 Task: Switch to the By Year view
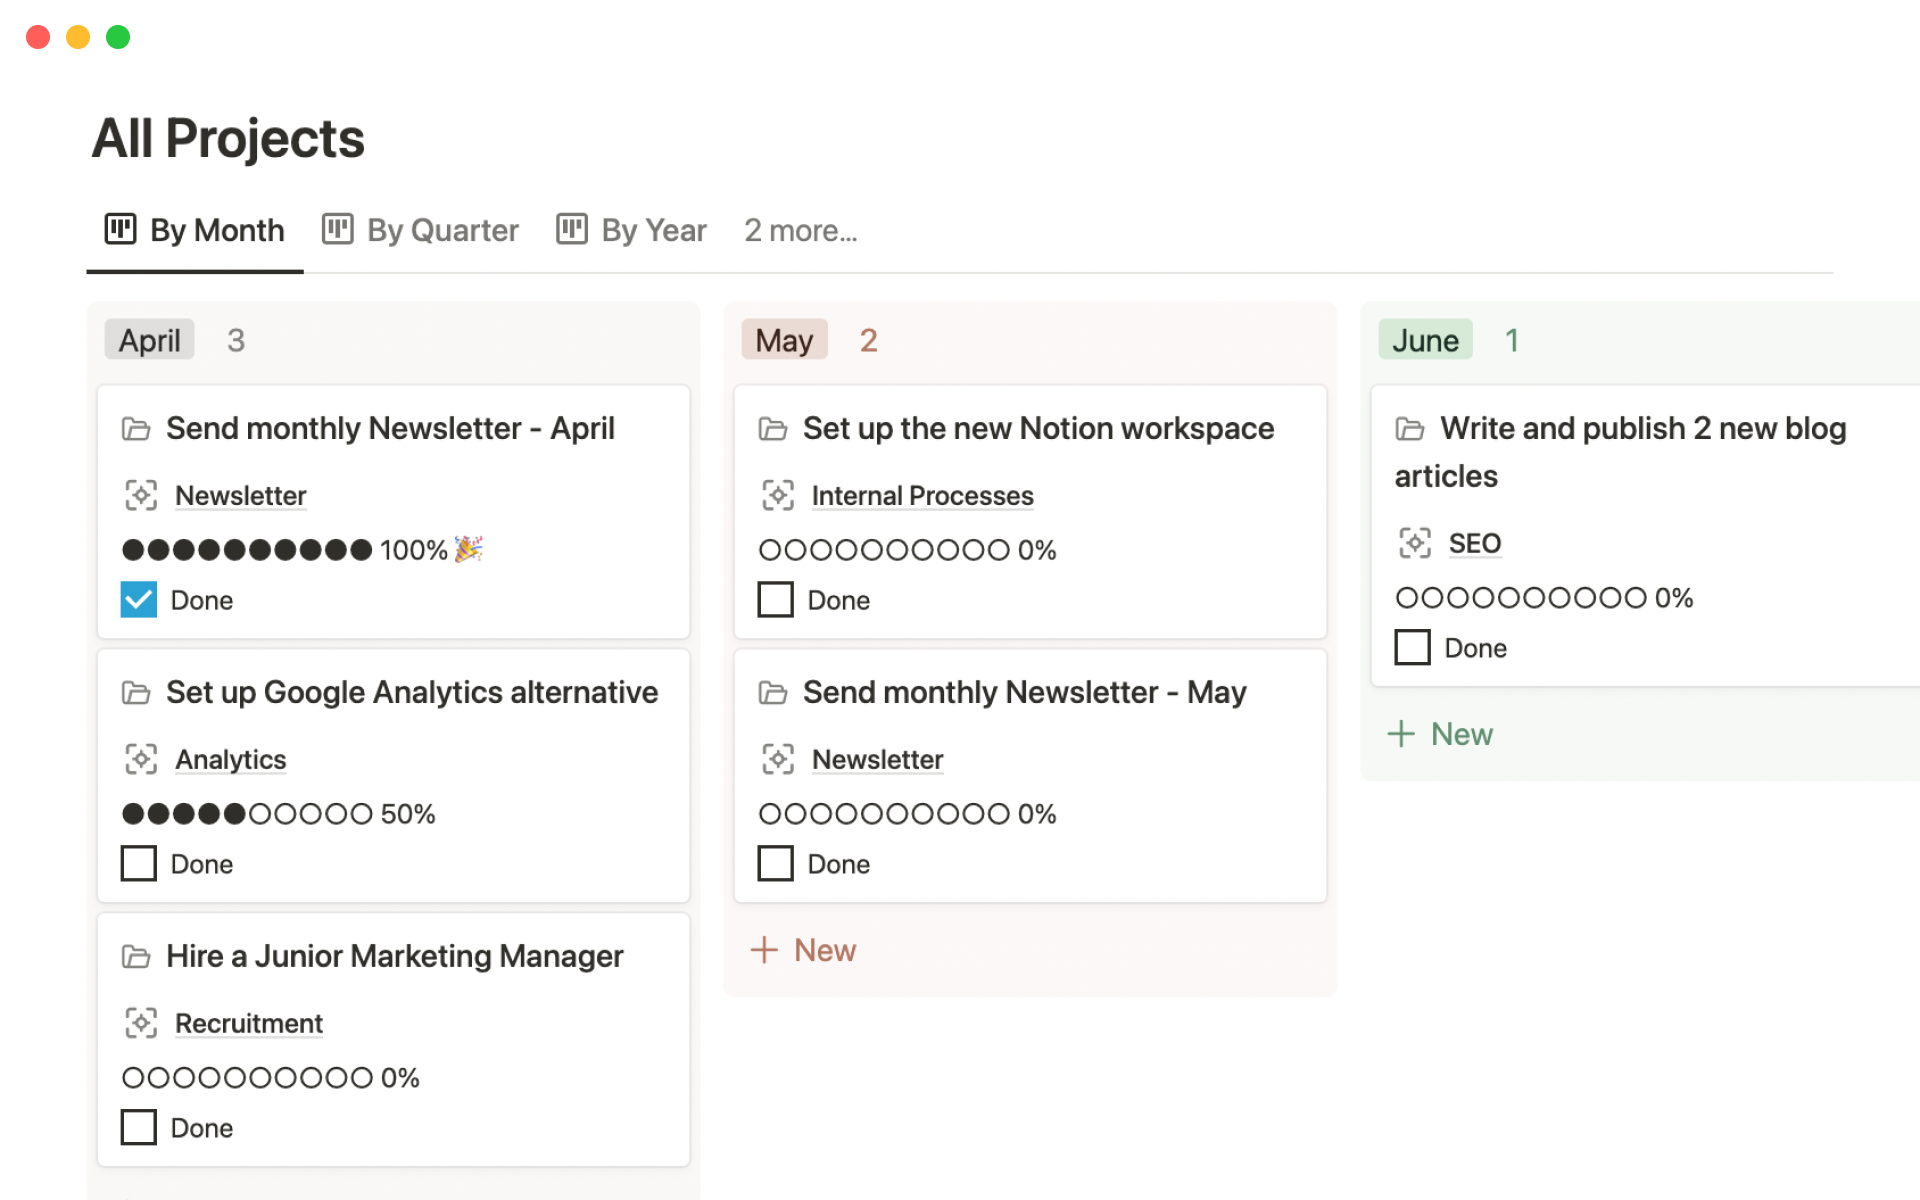(x=653, y=229)
